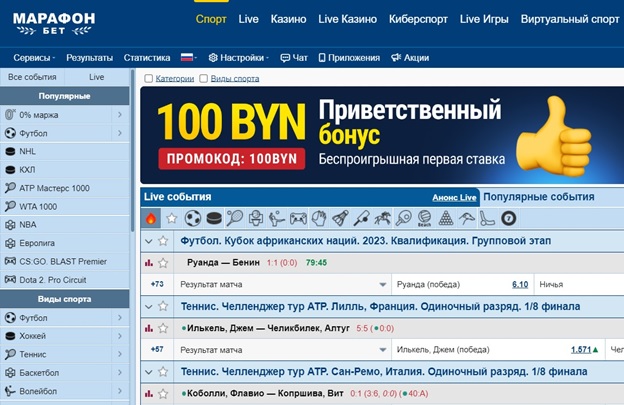Viewport: 624px width, 405px height.
Task: Click the esports gamepad icon
Action: (298, 218)
